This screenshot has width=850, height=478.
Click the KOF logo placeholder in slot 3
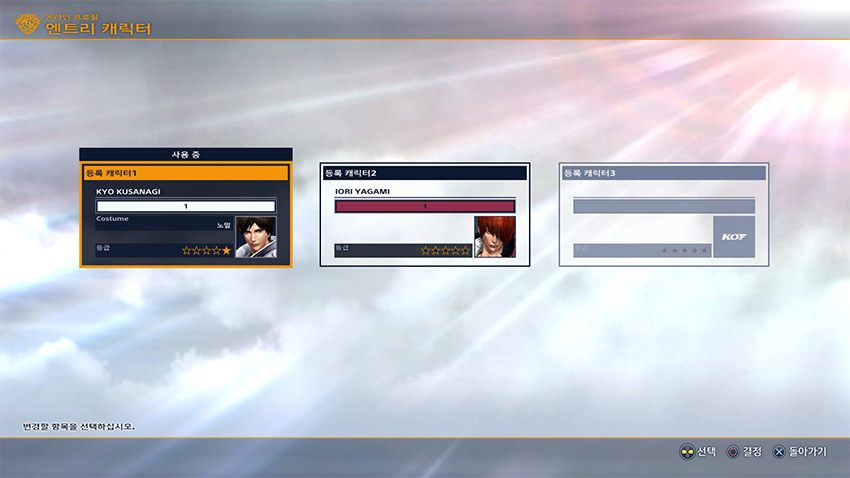tap(733, 237)
